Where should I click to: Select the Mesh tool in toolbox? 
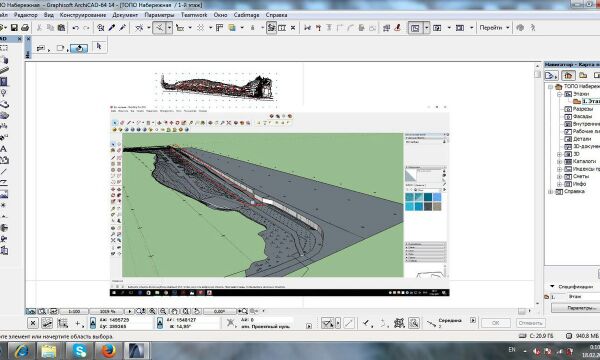pos(4,116)
